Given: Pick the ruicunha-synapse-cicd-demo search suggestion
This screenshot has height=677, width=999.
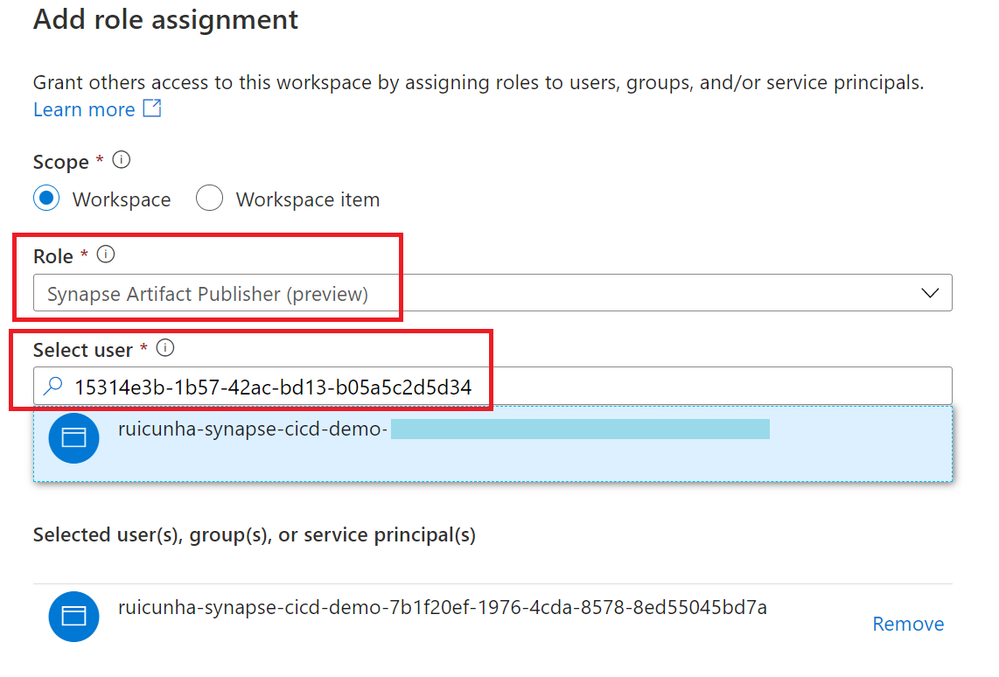Looking at the screenshot, I should (x=492, y=443).
